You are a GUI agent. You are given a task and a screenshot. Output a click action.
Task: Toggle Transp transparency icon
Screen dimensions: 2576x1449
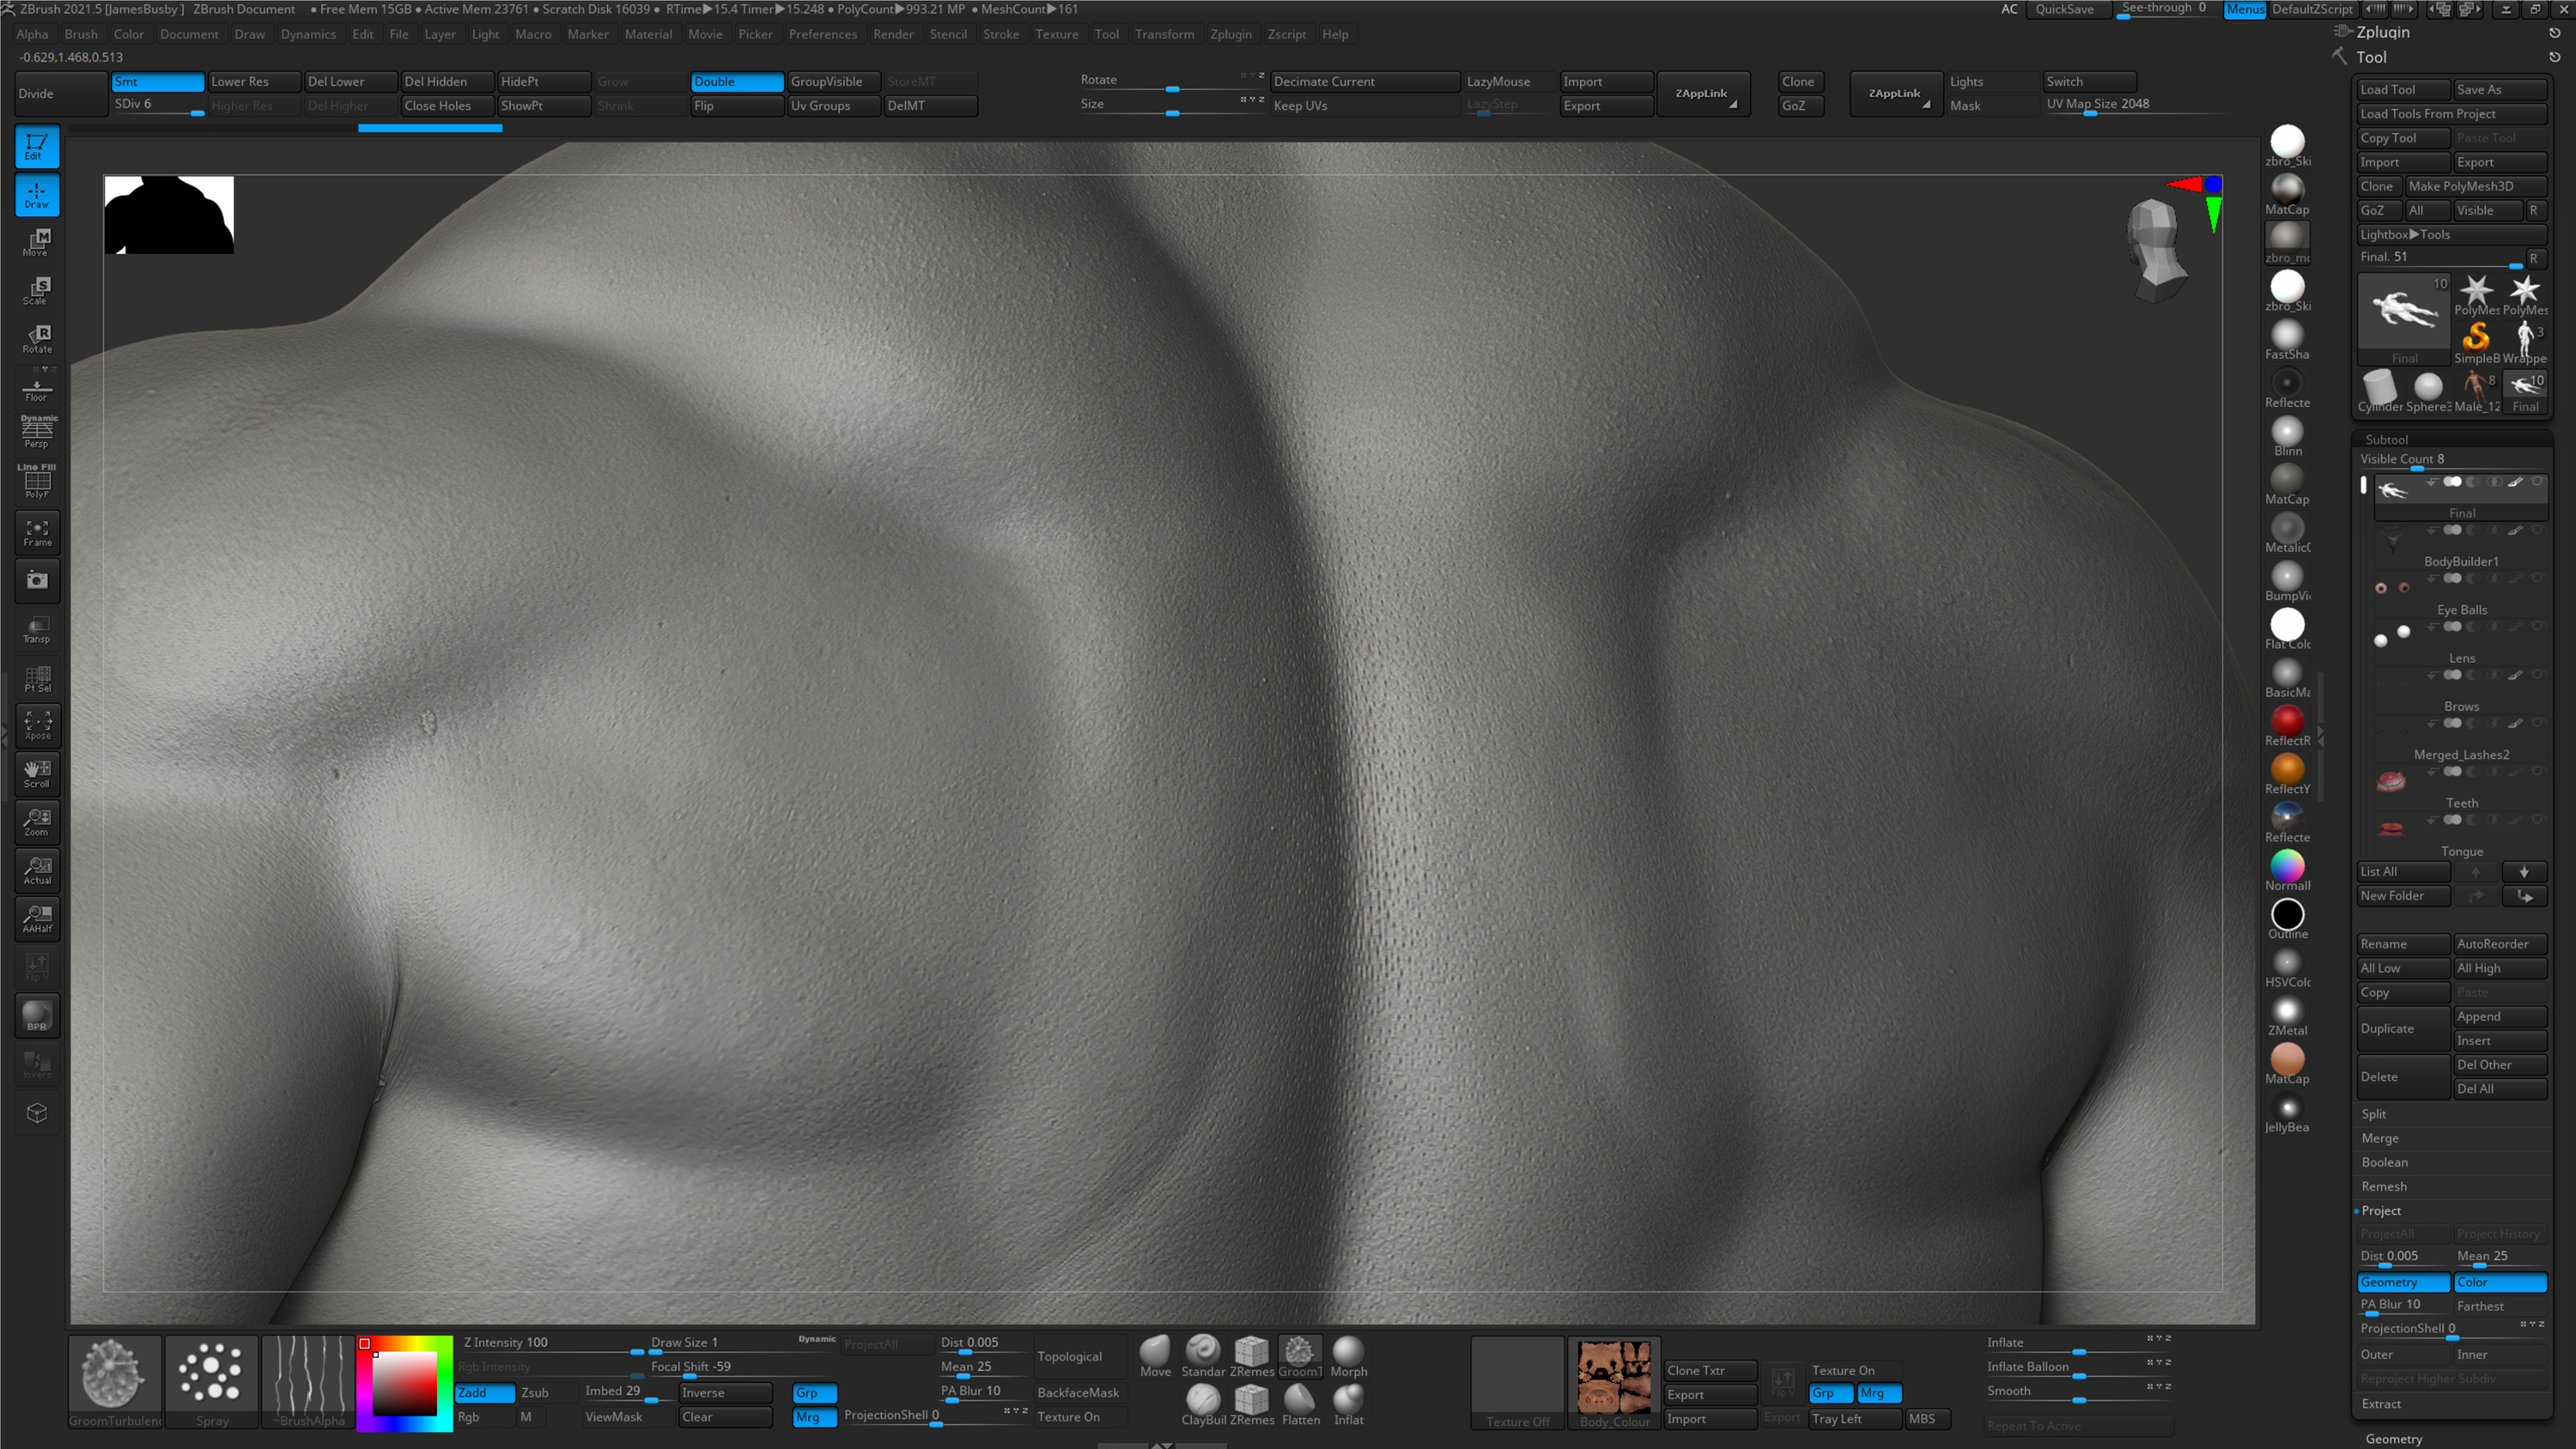[37, 629]
